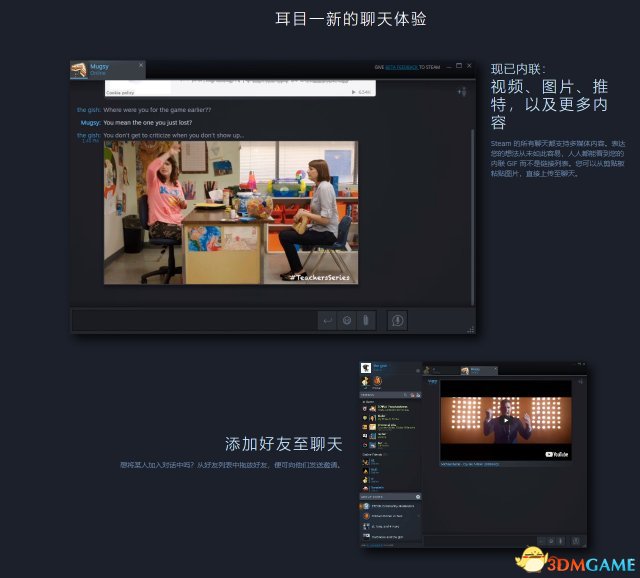
Task: Click the classroom GIF in the chat
Action: point(231,212)
